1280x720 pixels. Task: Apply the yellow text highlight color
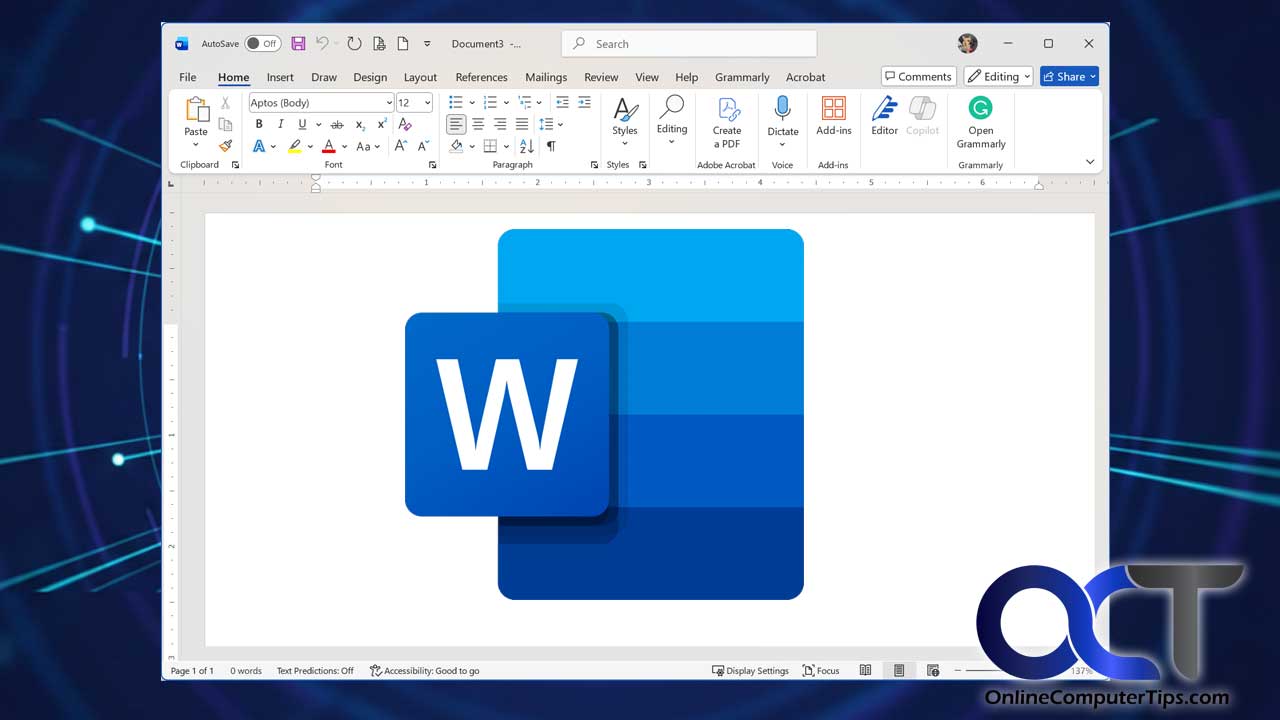[x=294, y=146]
